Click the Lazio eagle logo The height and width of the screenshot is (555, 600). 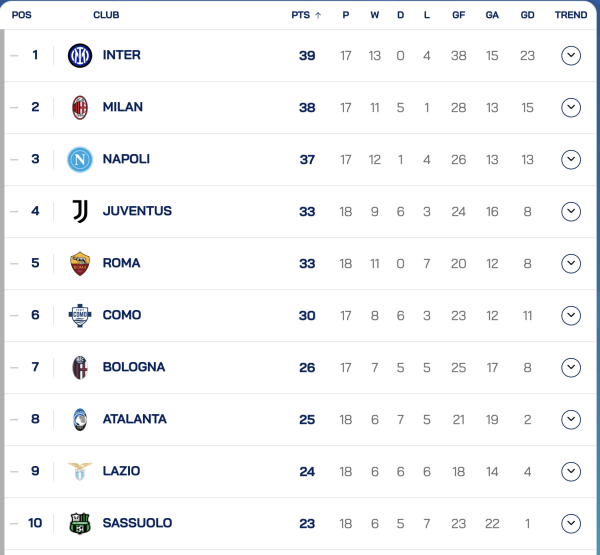click(x=80, y=471)
